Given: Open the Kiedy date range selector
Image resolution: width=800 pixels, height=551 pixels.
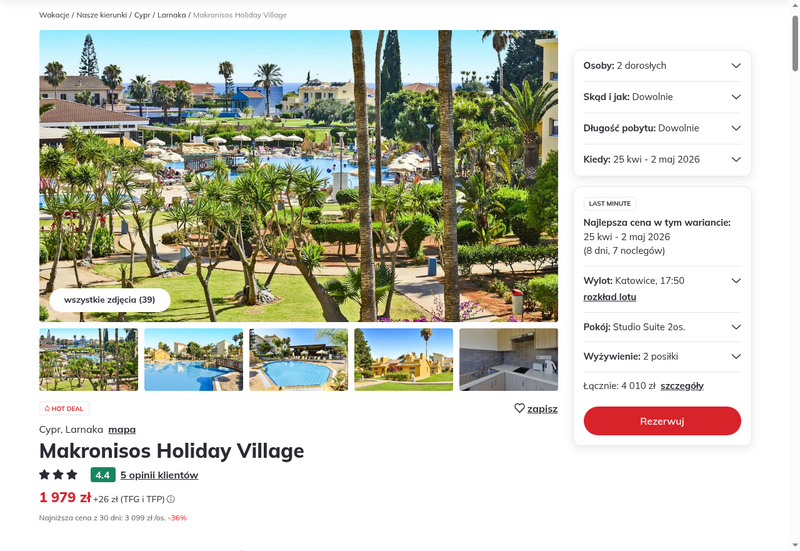Looking at the screenshot, I should [662, 159].
